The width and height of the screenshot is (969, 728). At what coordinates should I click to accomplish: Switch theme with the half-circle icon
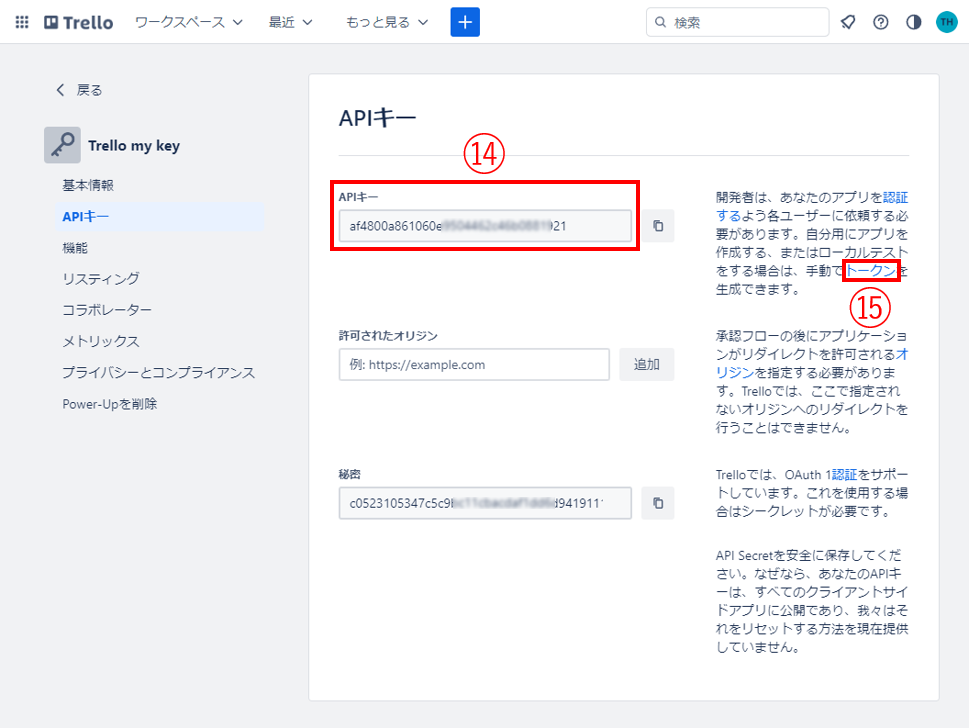point(912,21)
